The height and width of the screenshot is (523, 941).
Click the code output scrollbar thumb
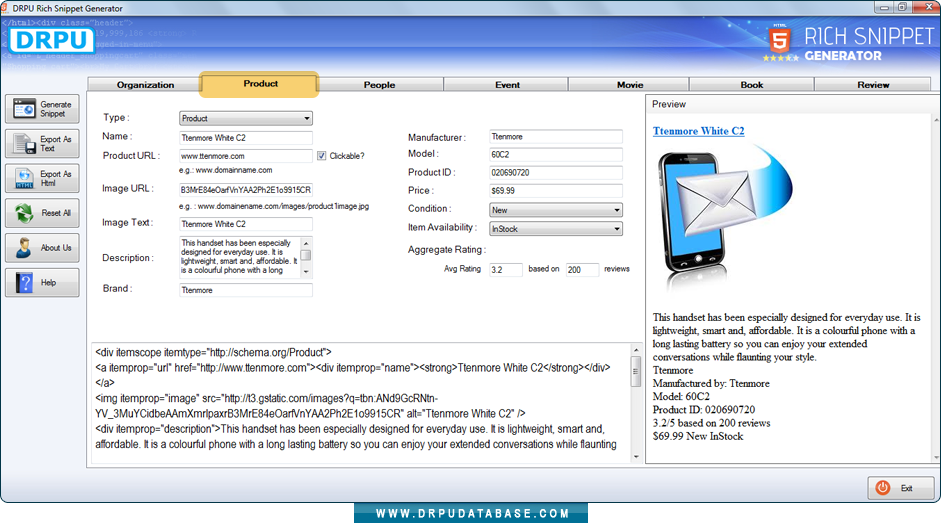coord(636,371)
